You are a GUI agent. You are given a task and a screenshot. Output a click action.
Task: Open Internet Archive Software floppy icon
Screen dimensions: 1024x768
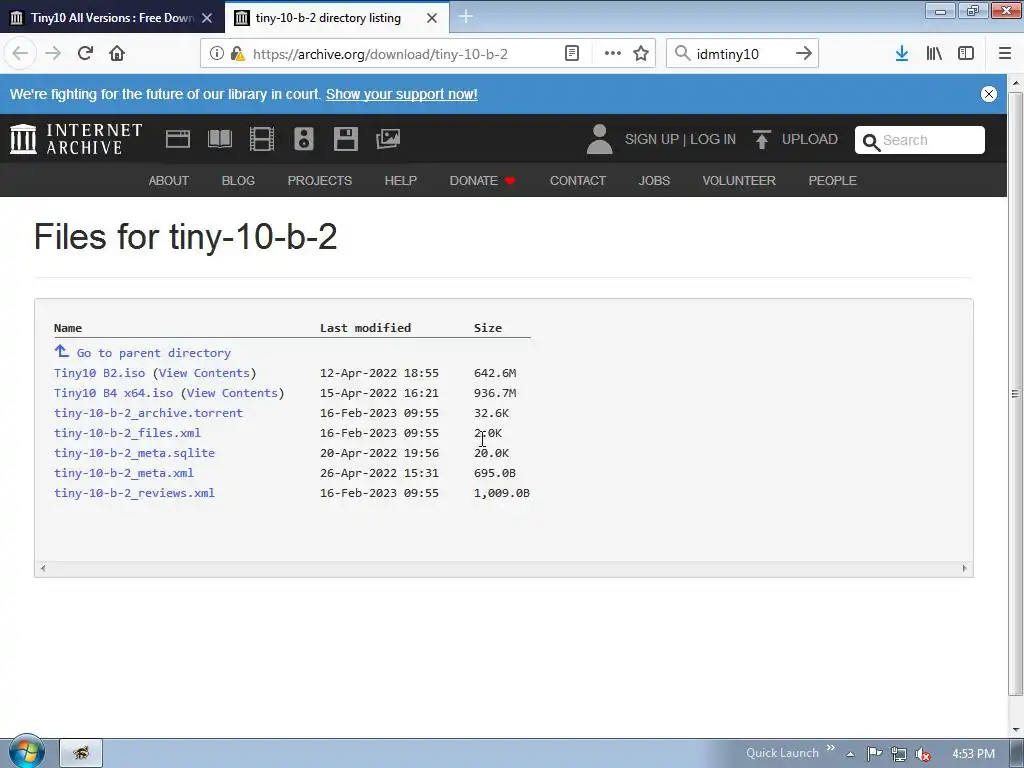(x=345, y=139)
